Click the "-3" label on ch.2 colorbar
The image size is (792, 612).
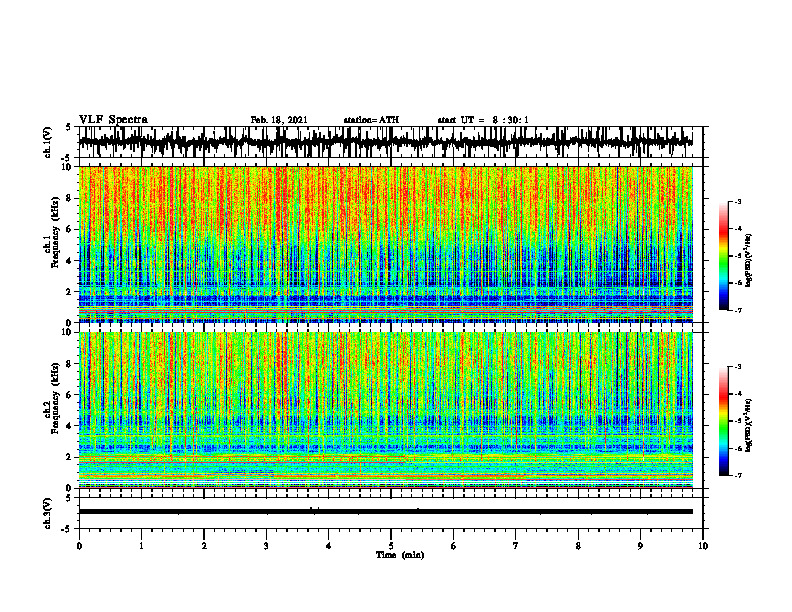point(738,367)
